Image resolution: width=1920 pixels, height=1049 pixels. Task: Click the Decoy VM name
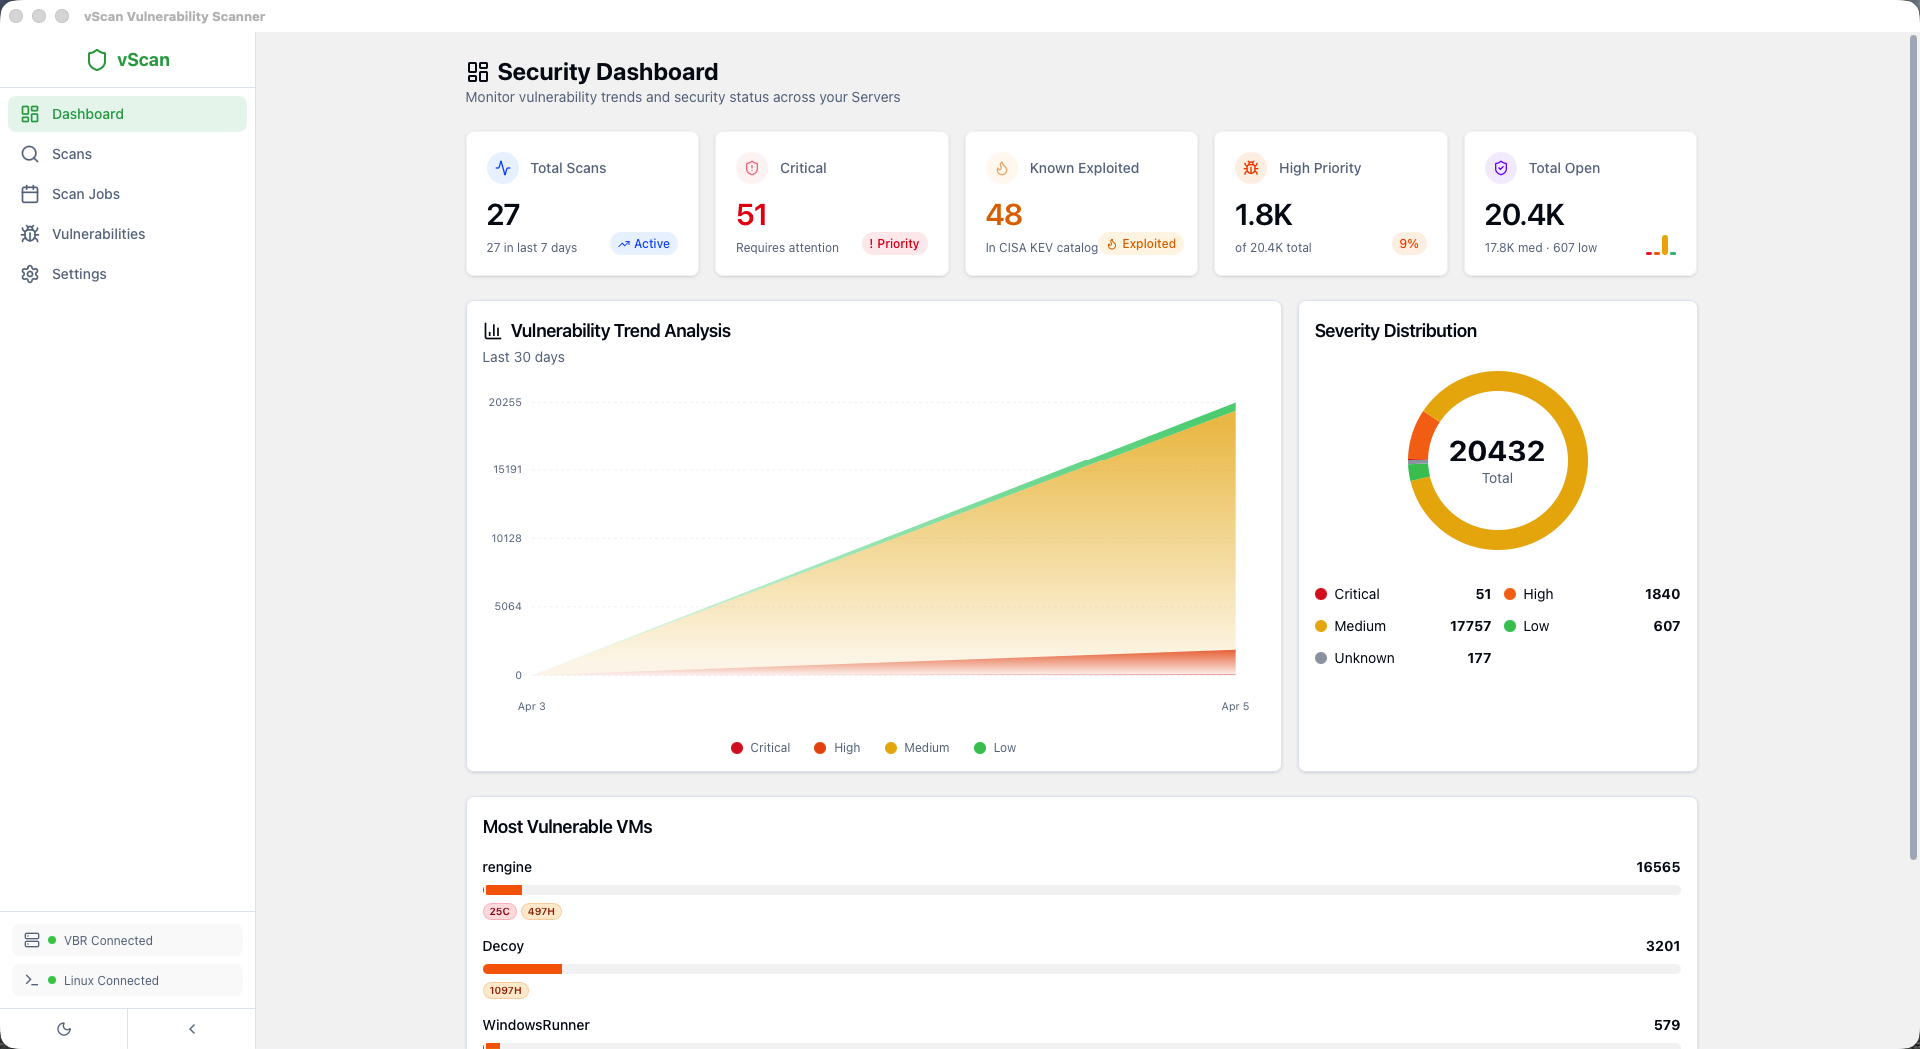coord(503,946)
